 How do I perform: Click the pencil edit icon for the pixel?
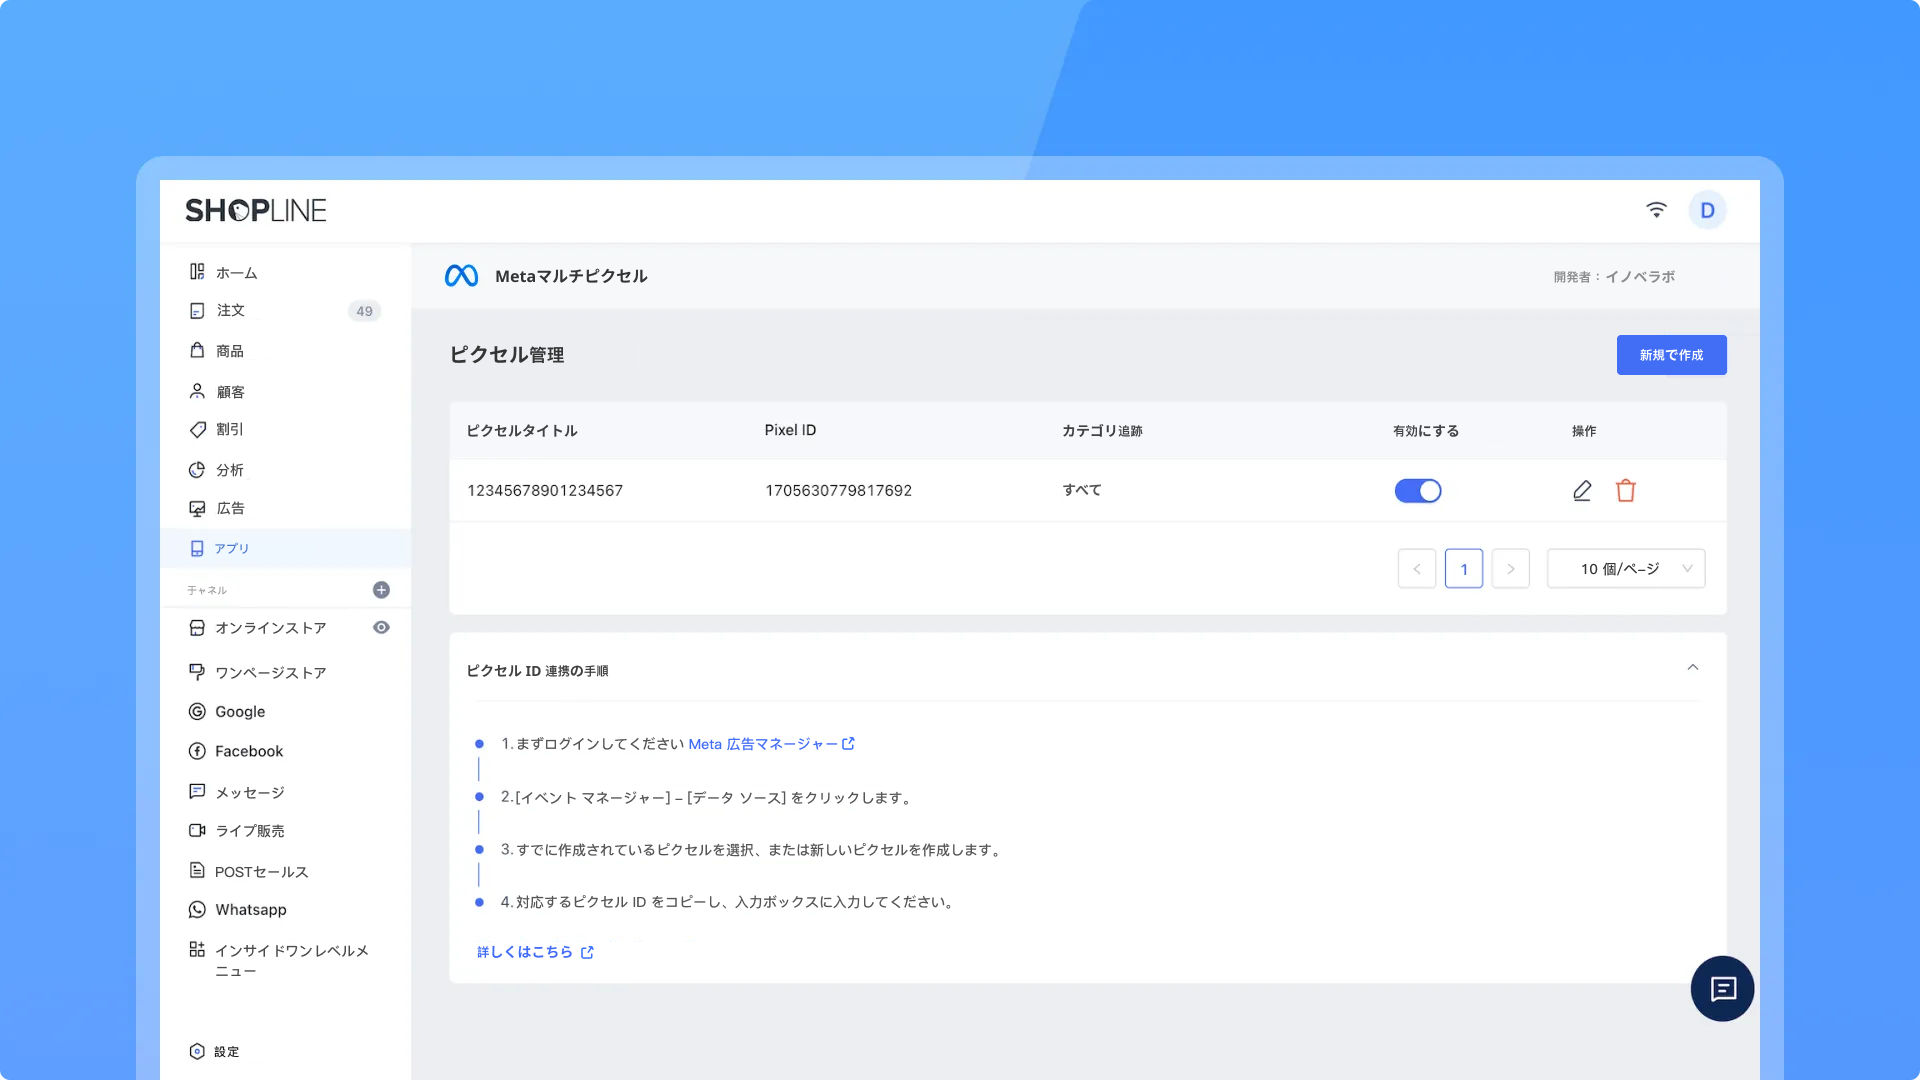tap(1582, 491)
